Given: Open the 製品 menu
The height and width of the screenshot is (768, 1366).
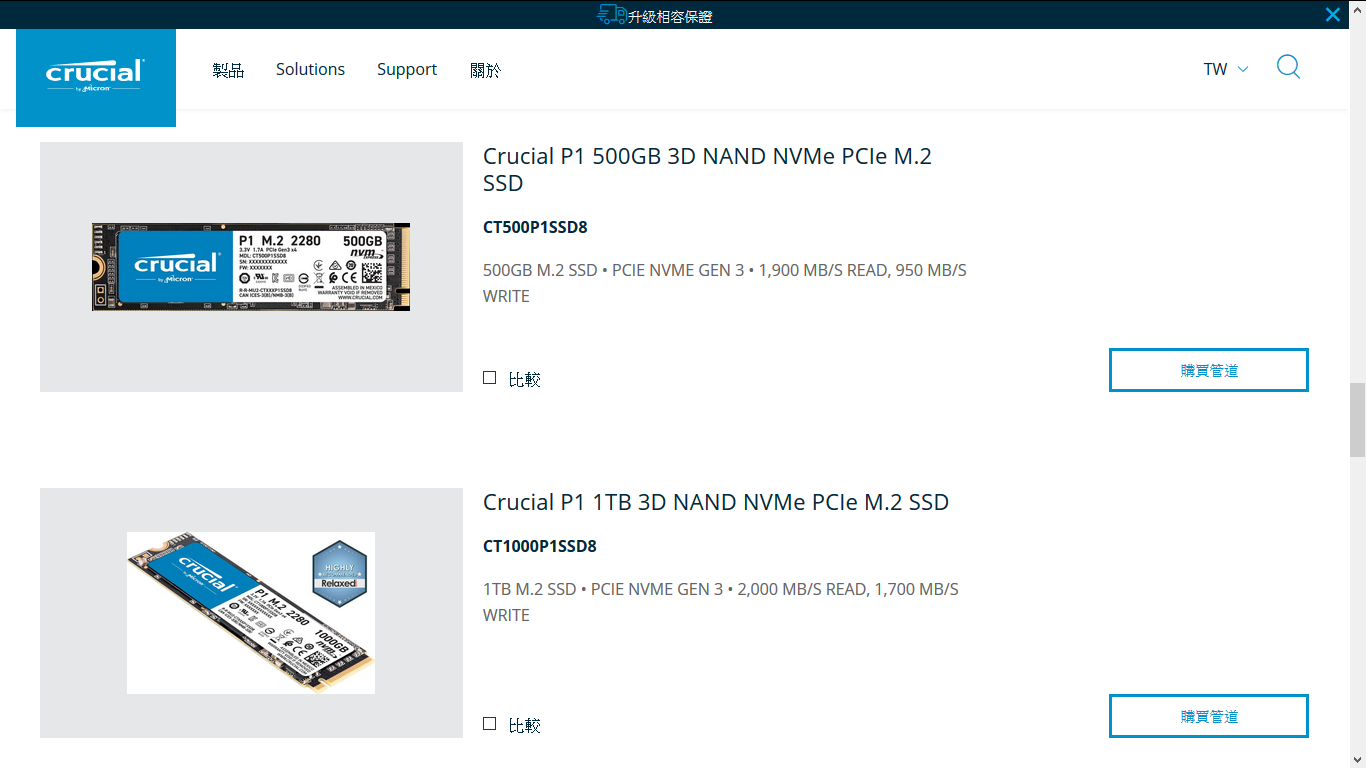Looking at the screenshot, I should tap(228, 69).
